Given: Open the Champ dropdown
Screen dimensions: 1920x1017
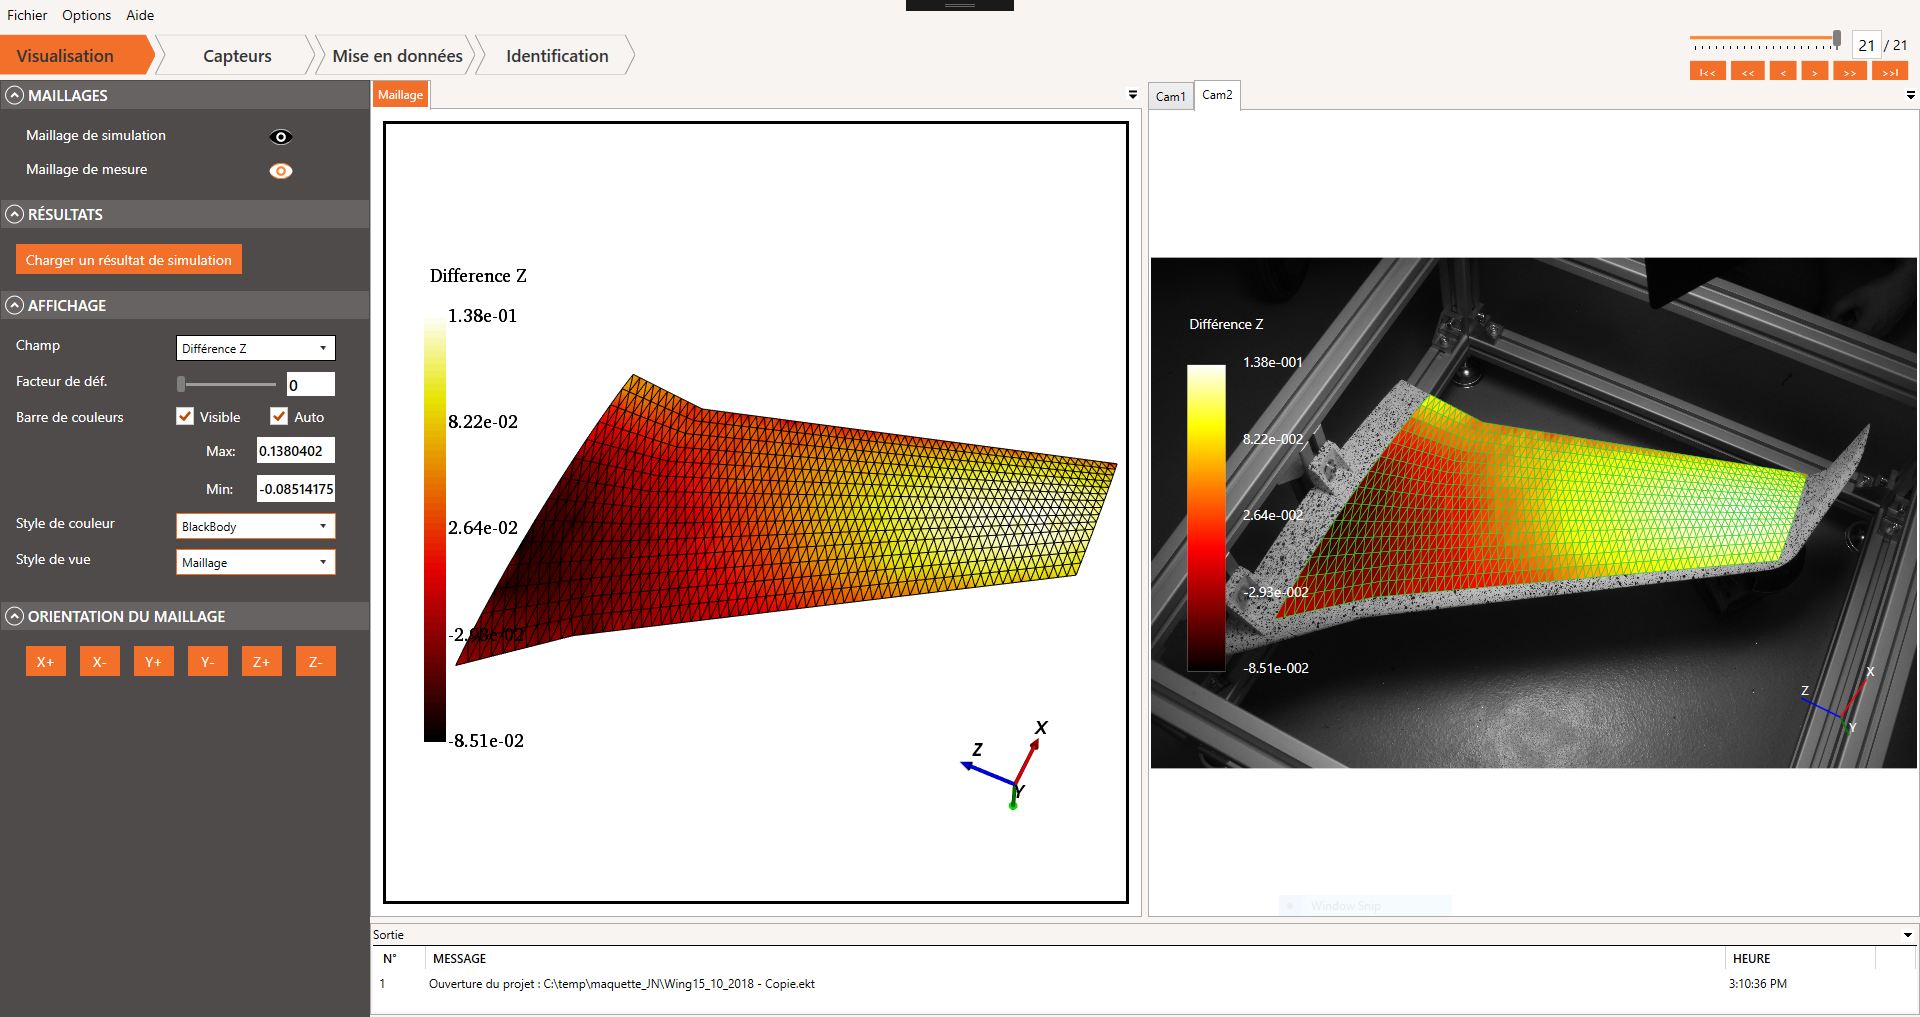Looking at the screenshot, I should point(255,348).
